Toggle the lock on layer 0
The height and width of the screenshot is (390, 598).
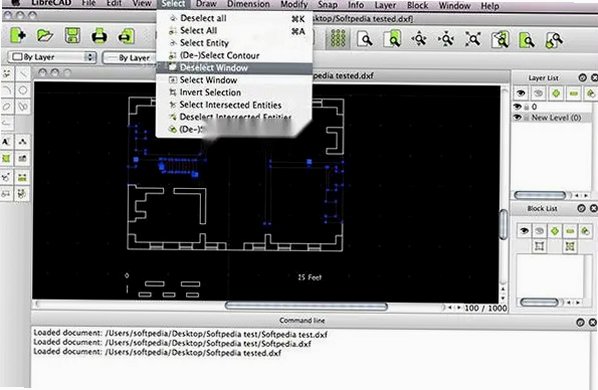526,107
